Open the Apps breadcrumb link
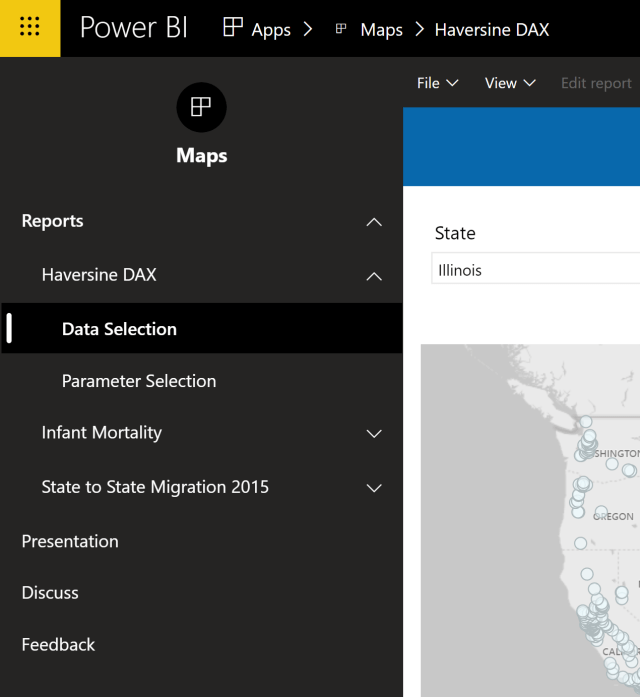640x697 pixels. pyautogui.click(x=270, y=29)
